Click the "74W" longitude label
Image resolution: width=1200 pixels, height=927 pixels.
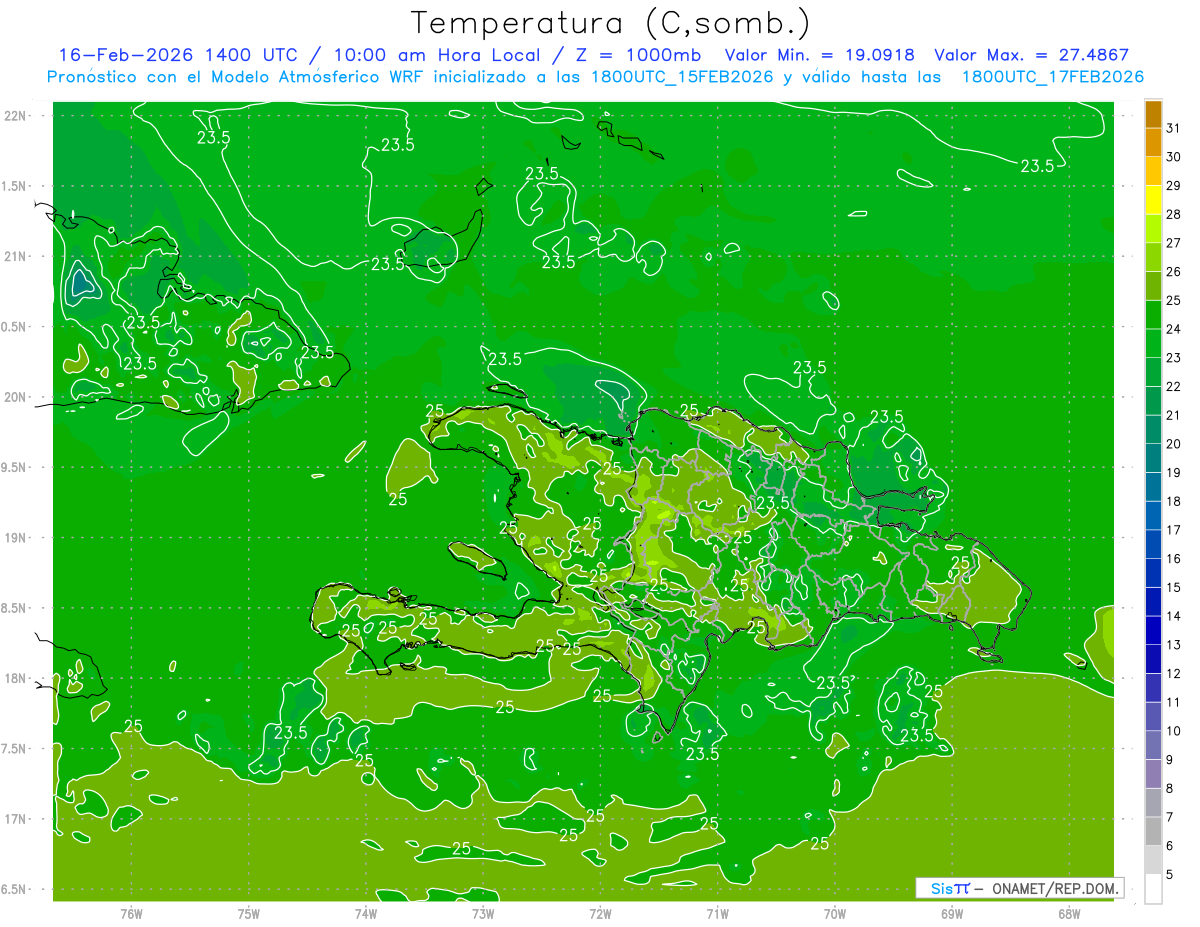[366, 913]
